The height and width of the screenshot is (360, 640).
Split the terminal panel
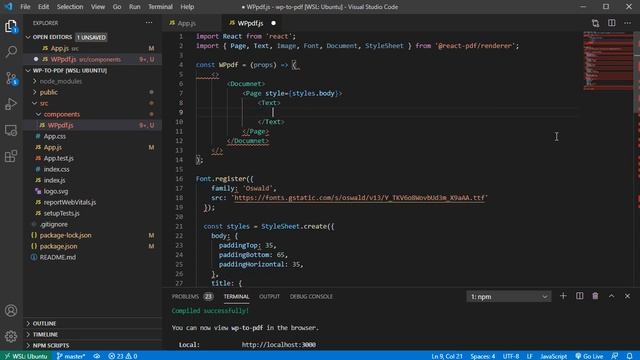580,296
